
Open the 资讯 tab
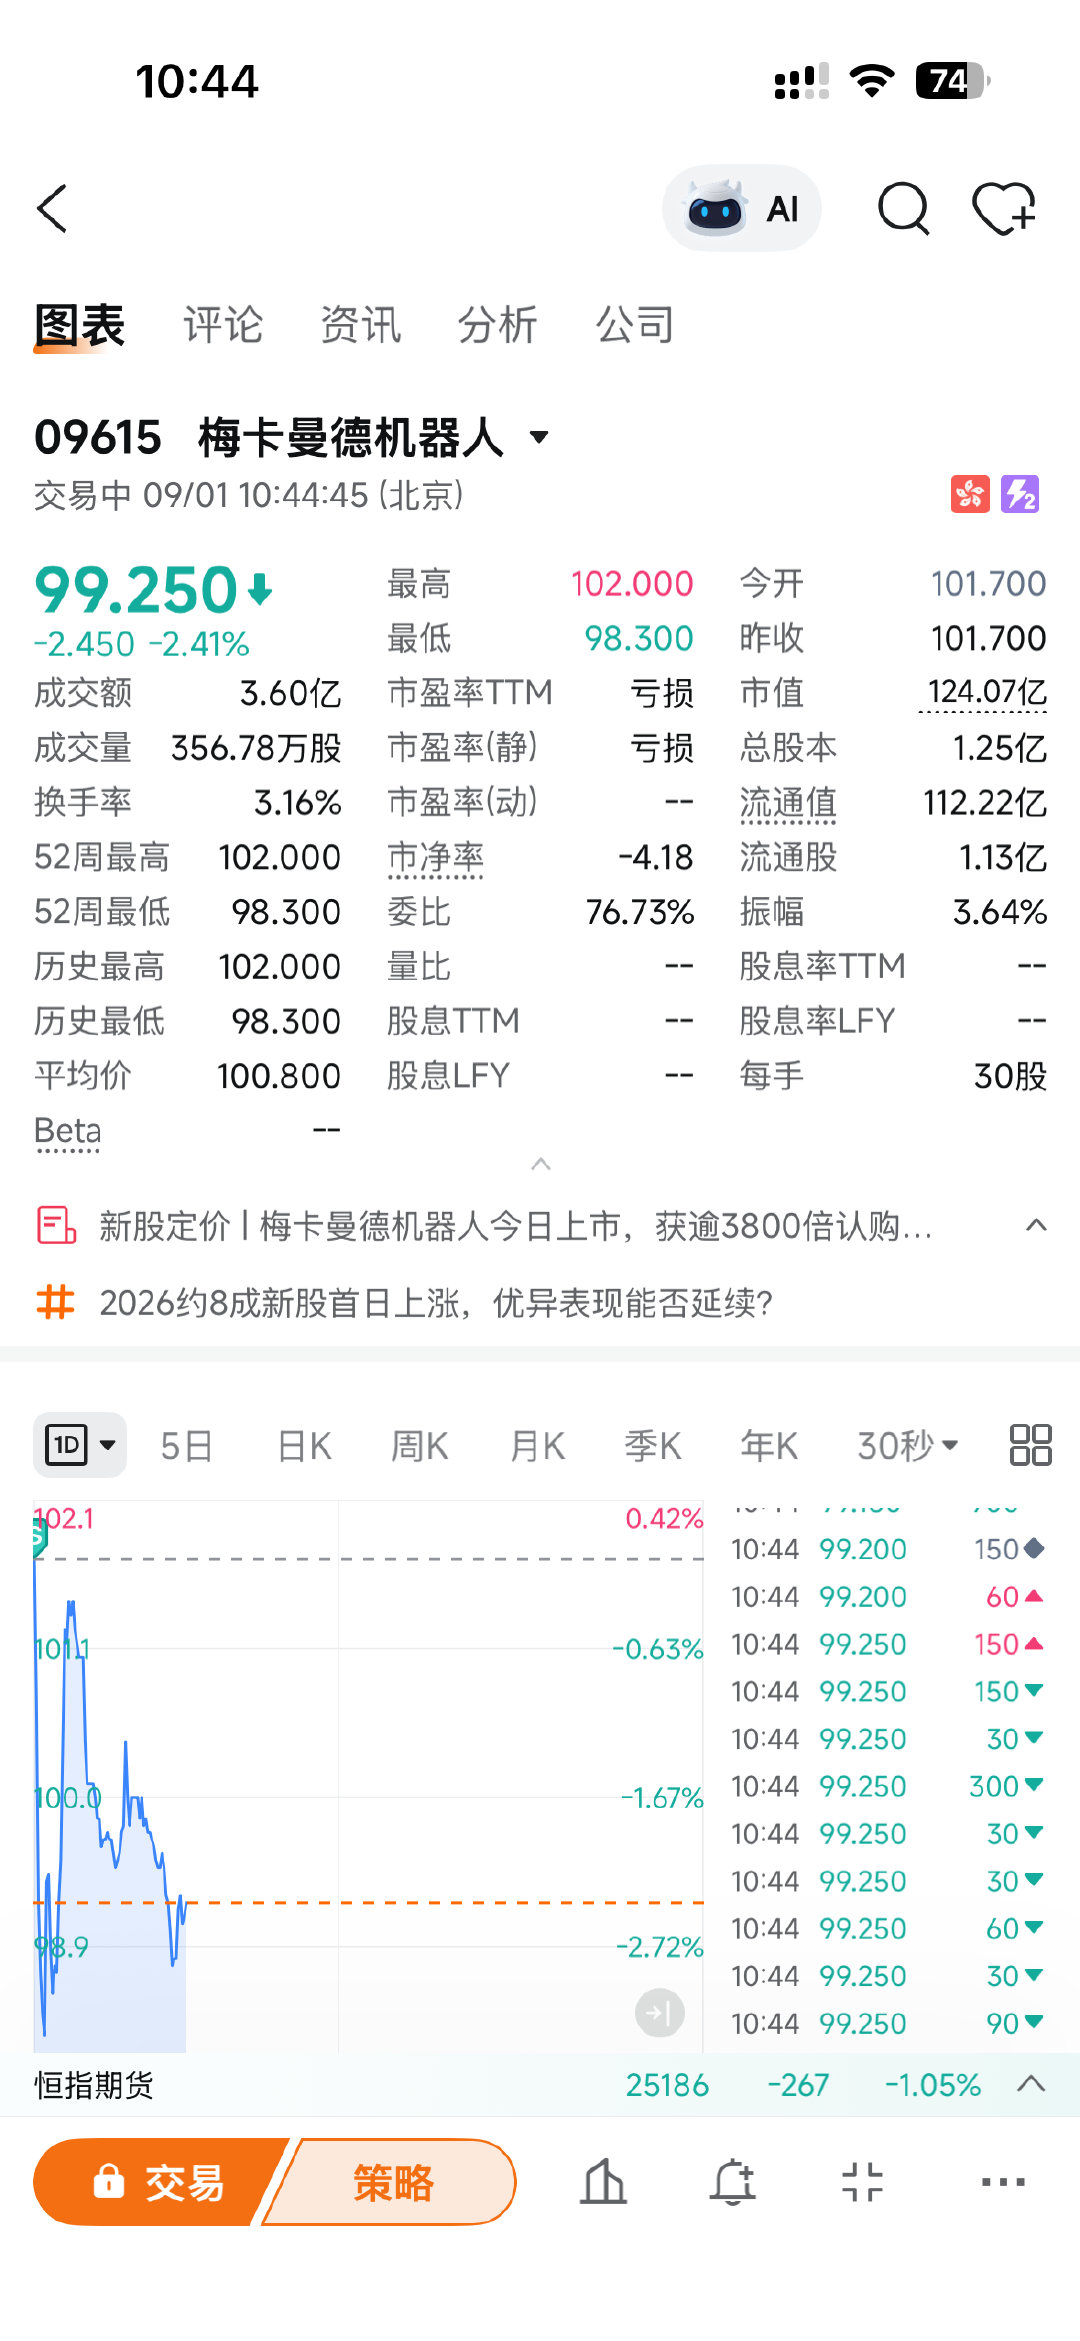pos(360,326)
